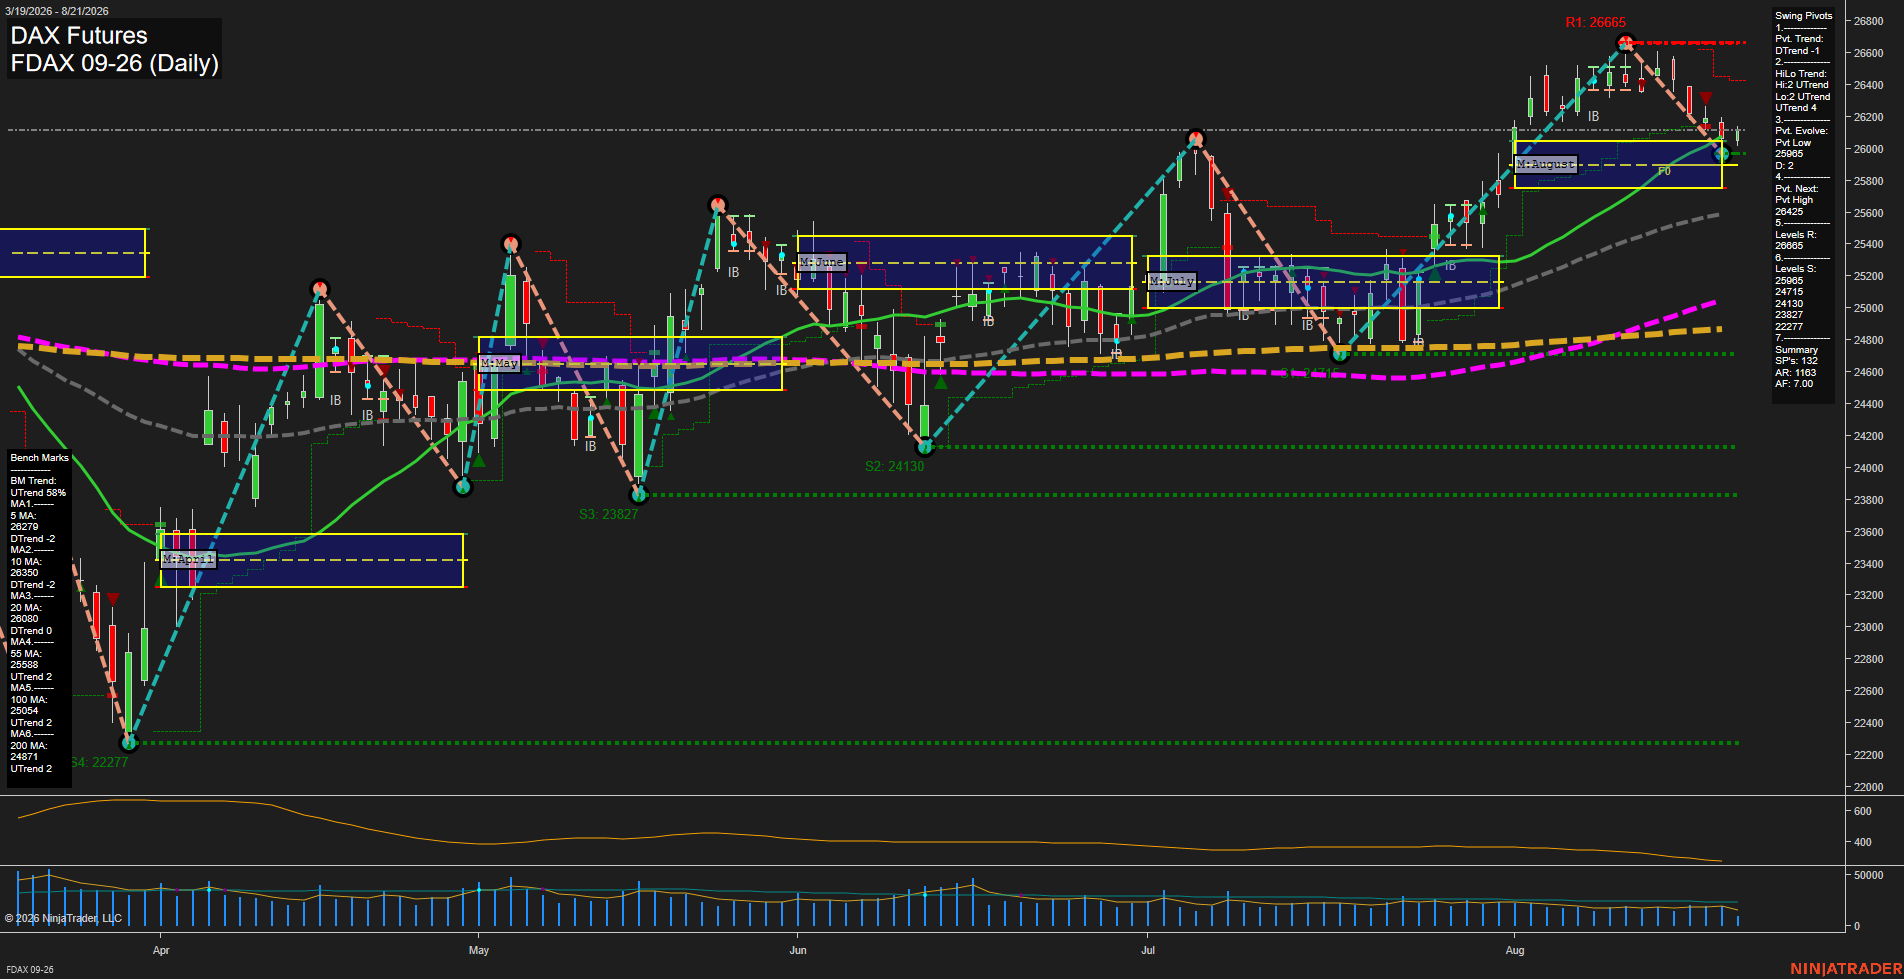Click the early-May swing high pivot circle
Screen dimensions: 1904x979
tap(511, 244)
